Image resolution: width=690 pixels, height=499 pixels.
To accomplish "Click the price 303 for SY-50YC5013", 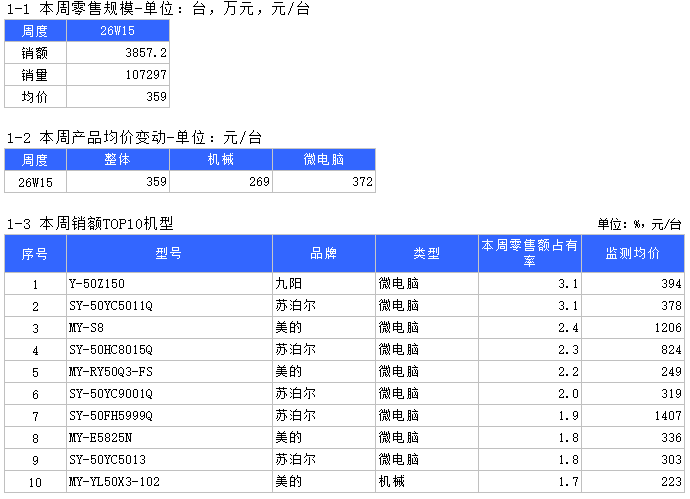I will (x=633, y=459).
